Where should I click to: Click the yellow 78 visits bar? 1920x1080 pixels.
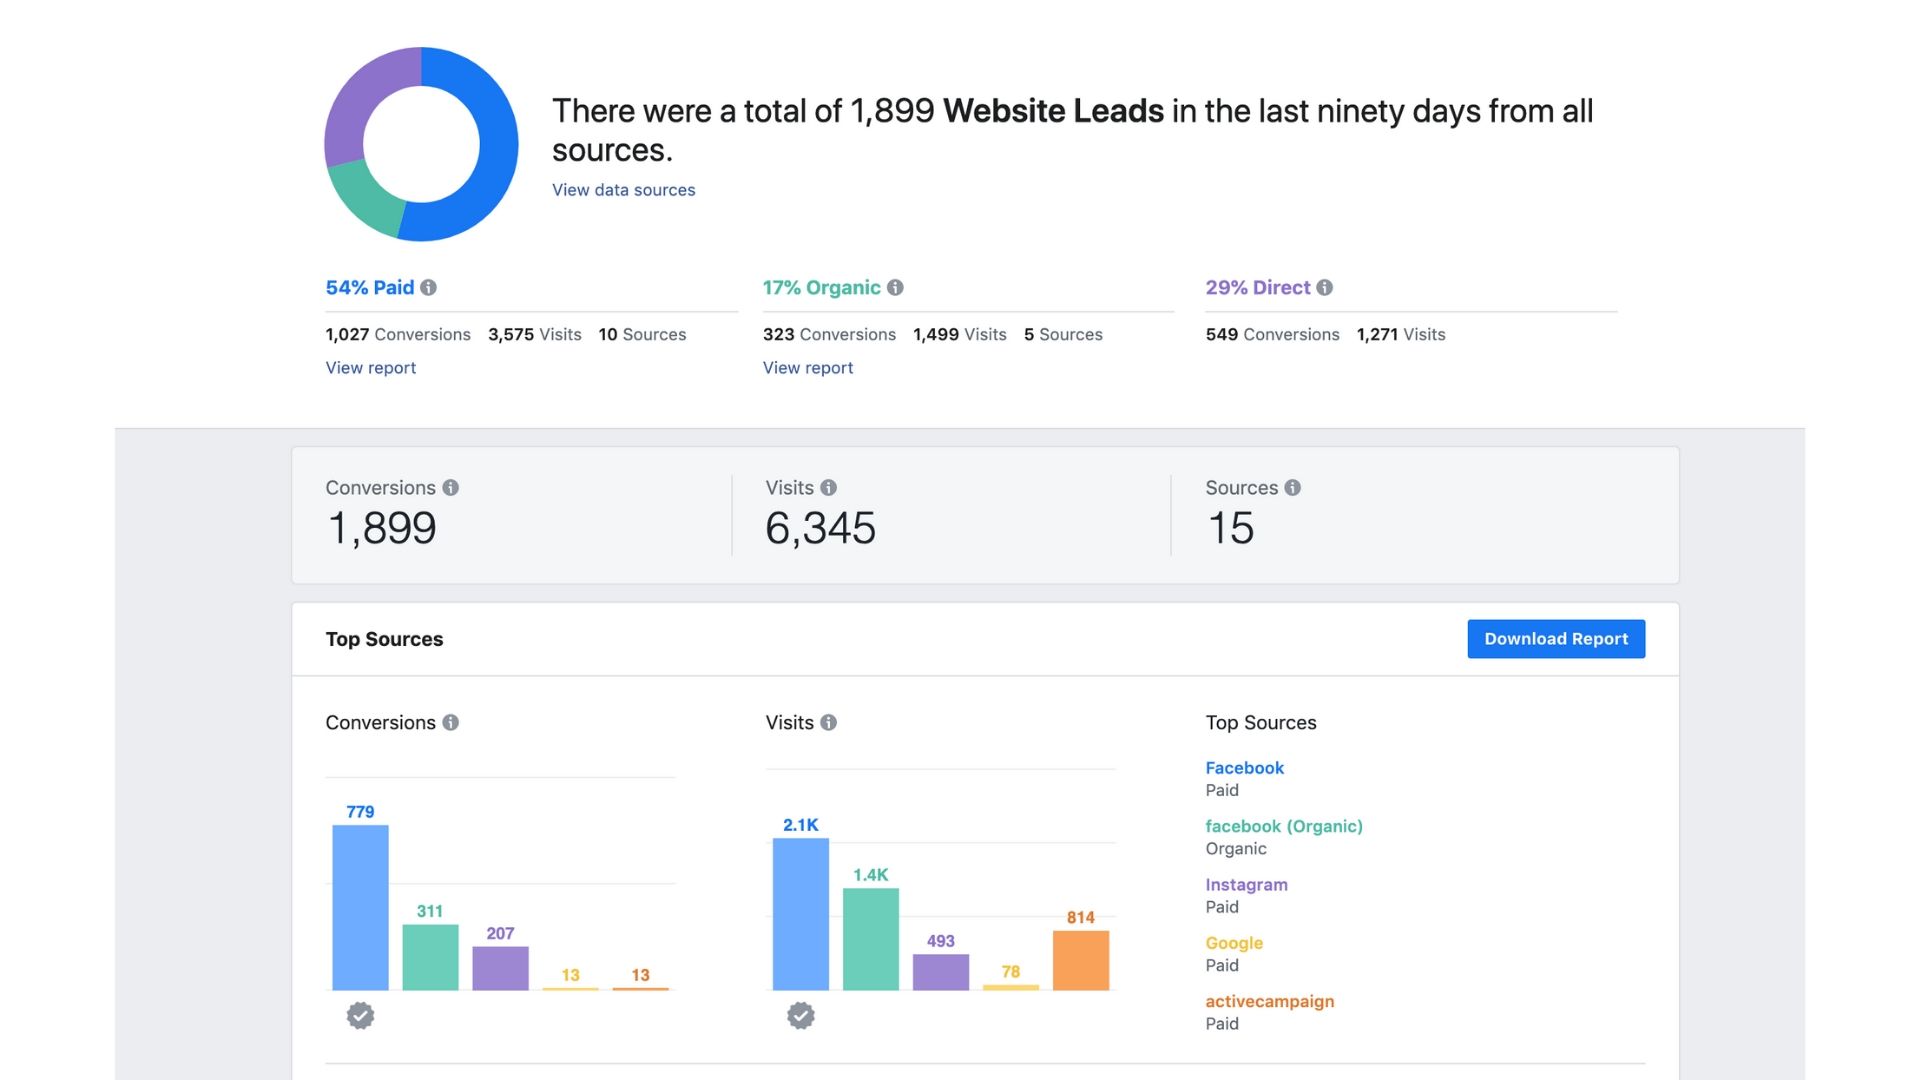tap(1011, 988)
